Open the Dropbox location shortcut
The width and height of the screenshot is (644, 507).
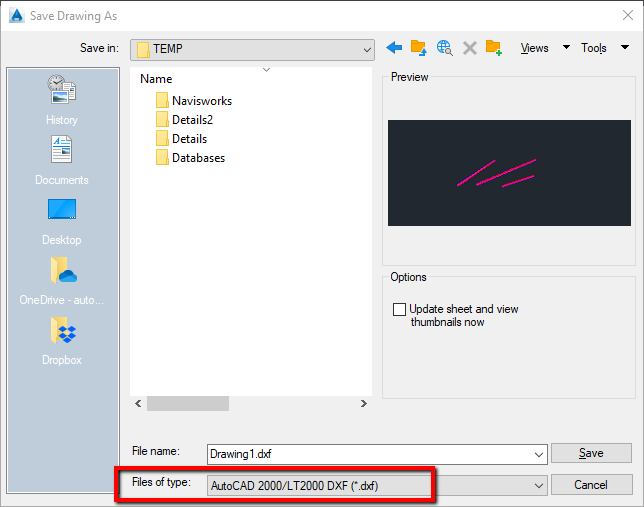[x=62, y=341]
